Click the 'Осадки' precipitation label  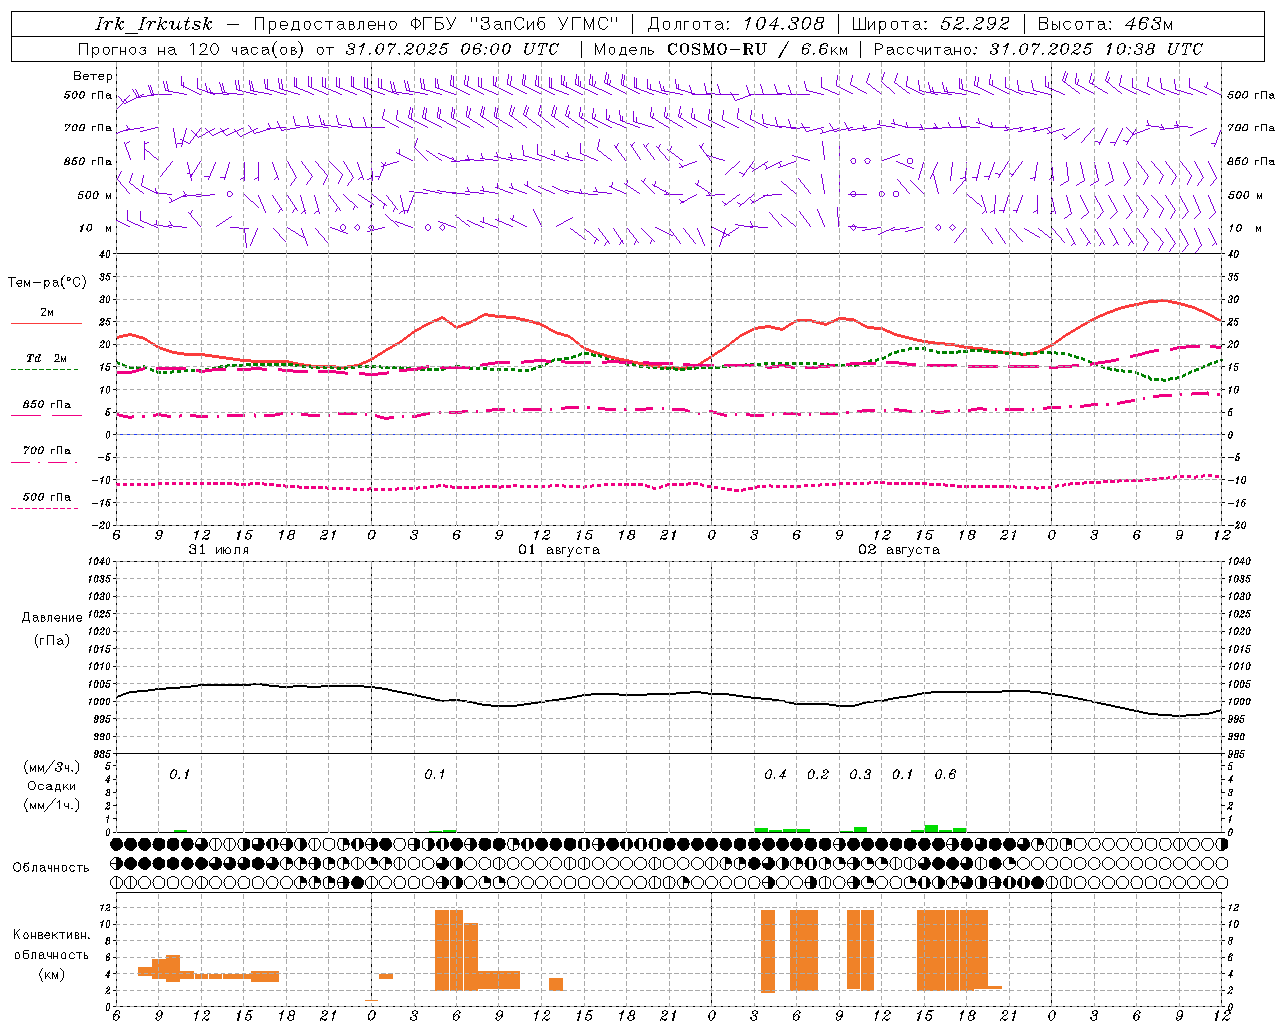pyautogui.click(x=52, y=786)
